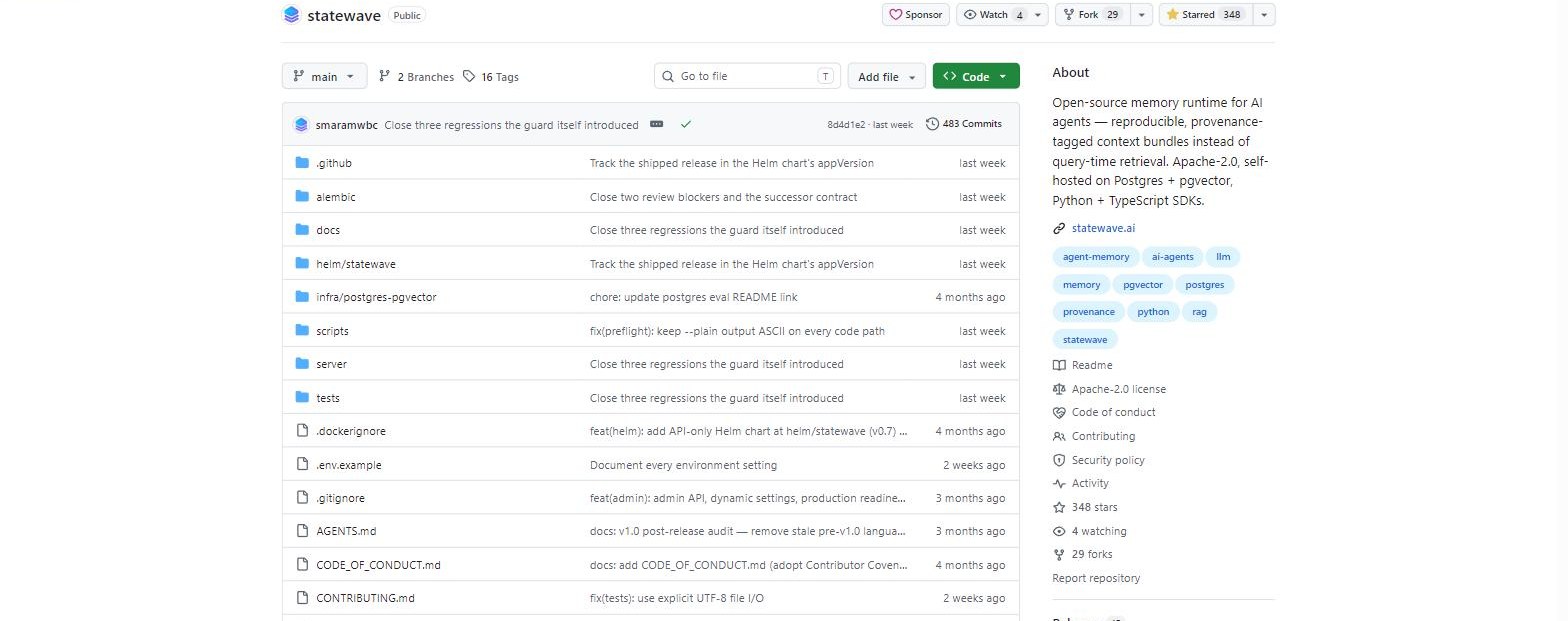Open the green Code dropdown
Image resolution: width=1568 pixels, height=621 pixels.
coord(976,77)
